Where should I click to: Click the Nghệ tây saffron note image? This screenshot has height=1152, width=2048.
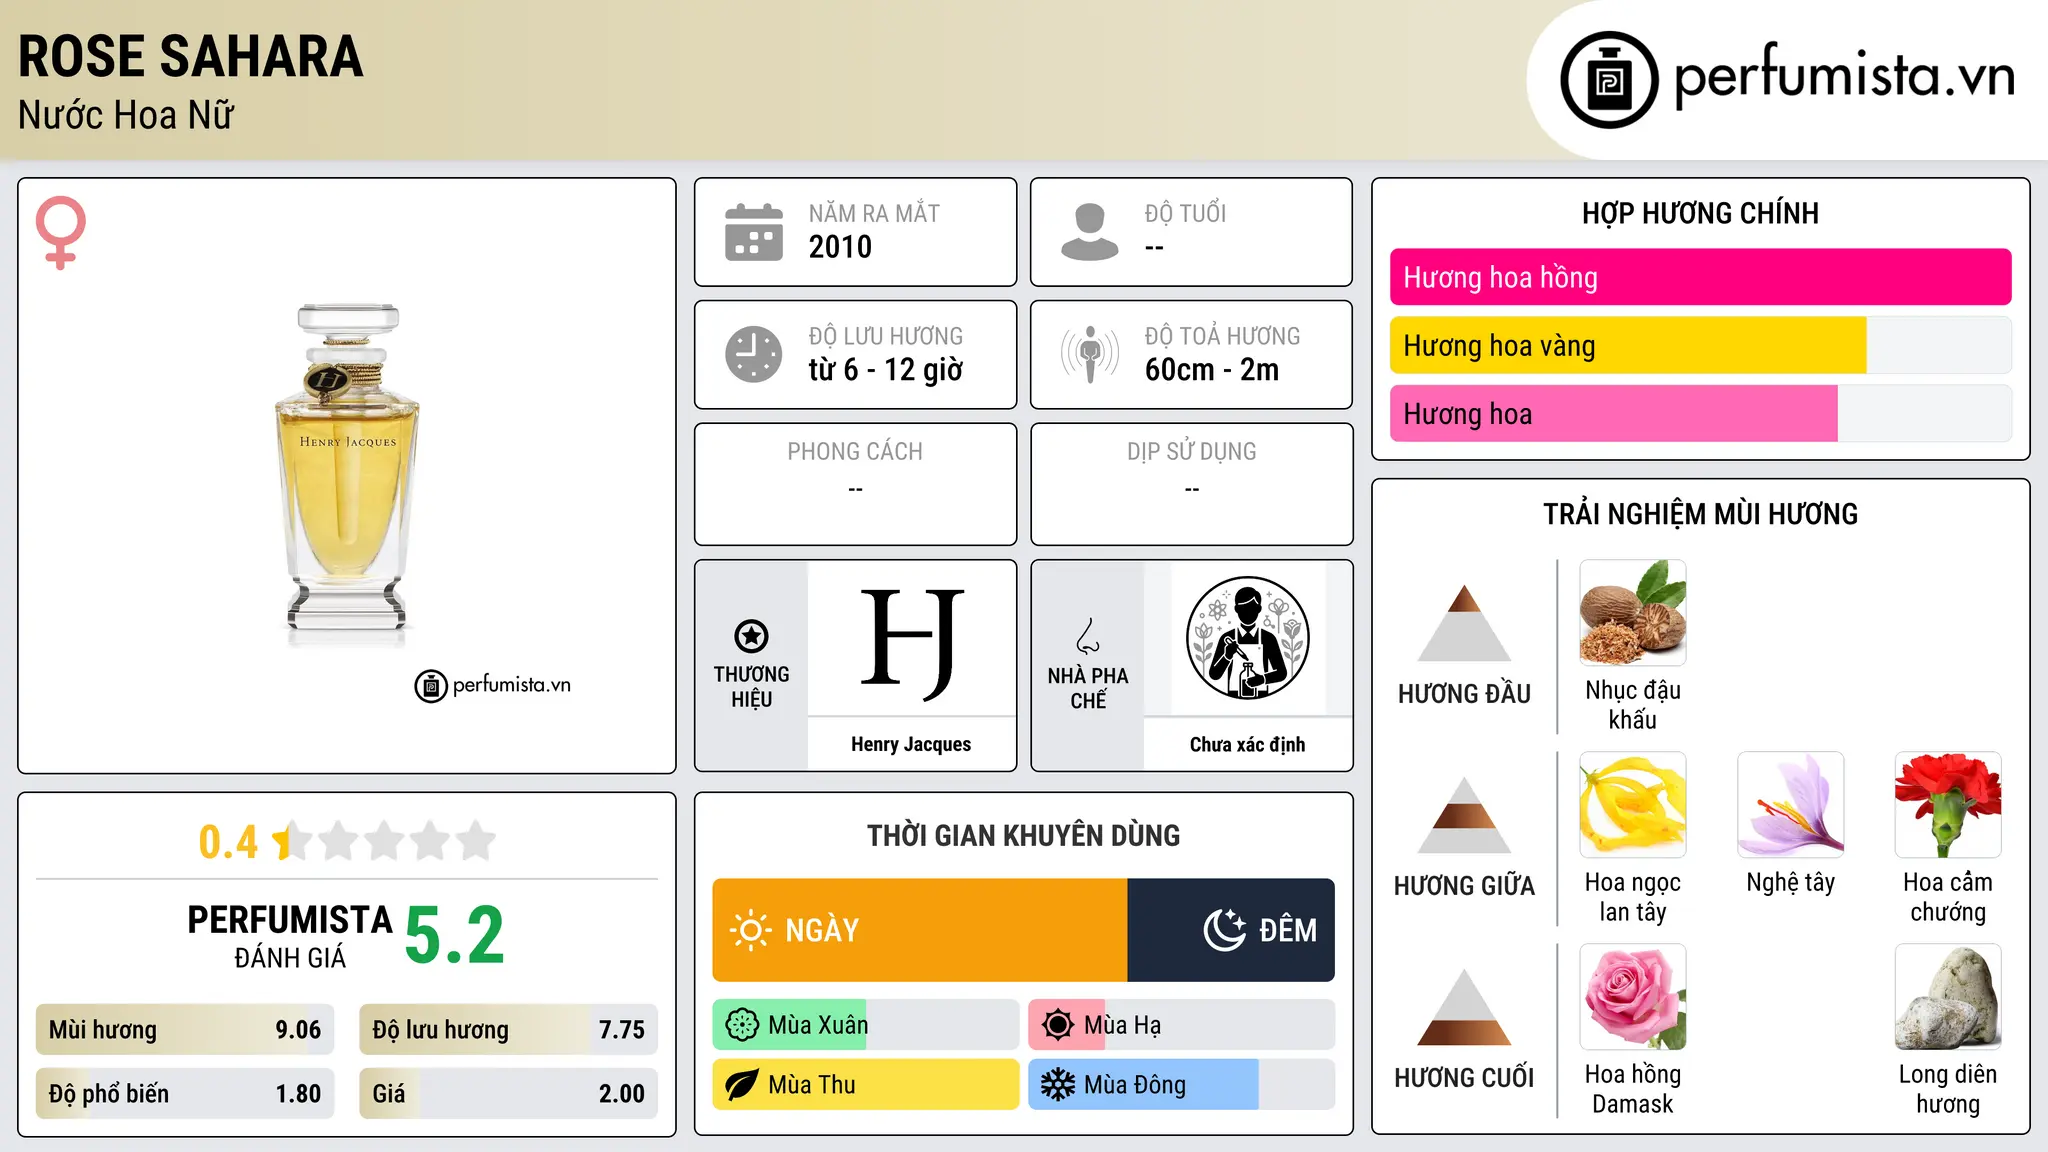[1791, 805]
